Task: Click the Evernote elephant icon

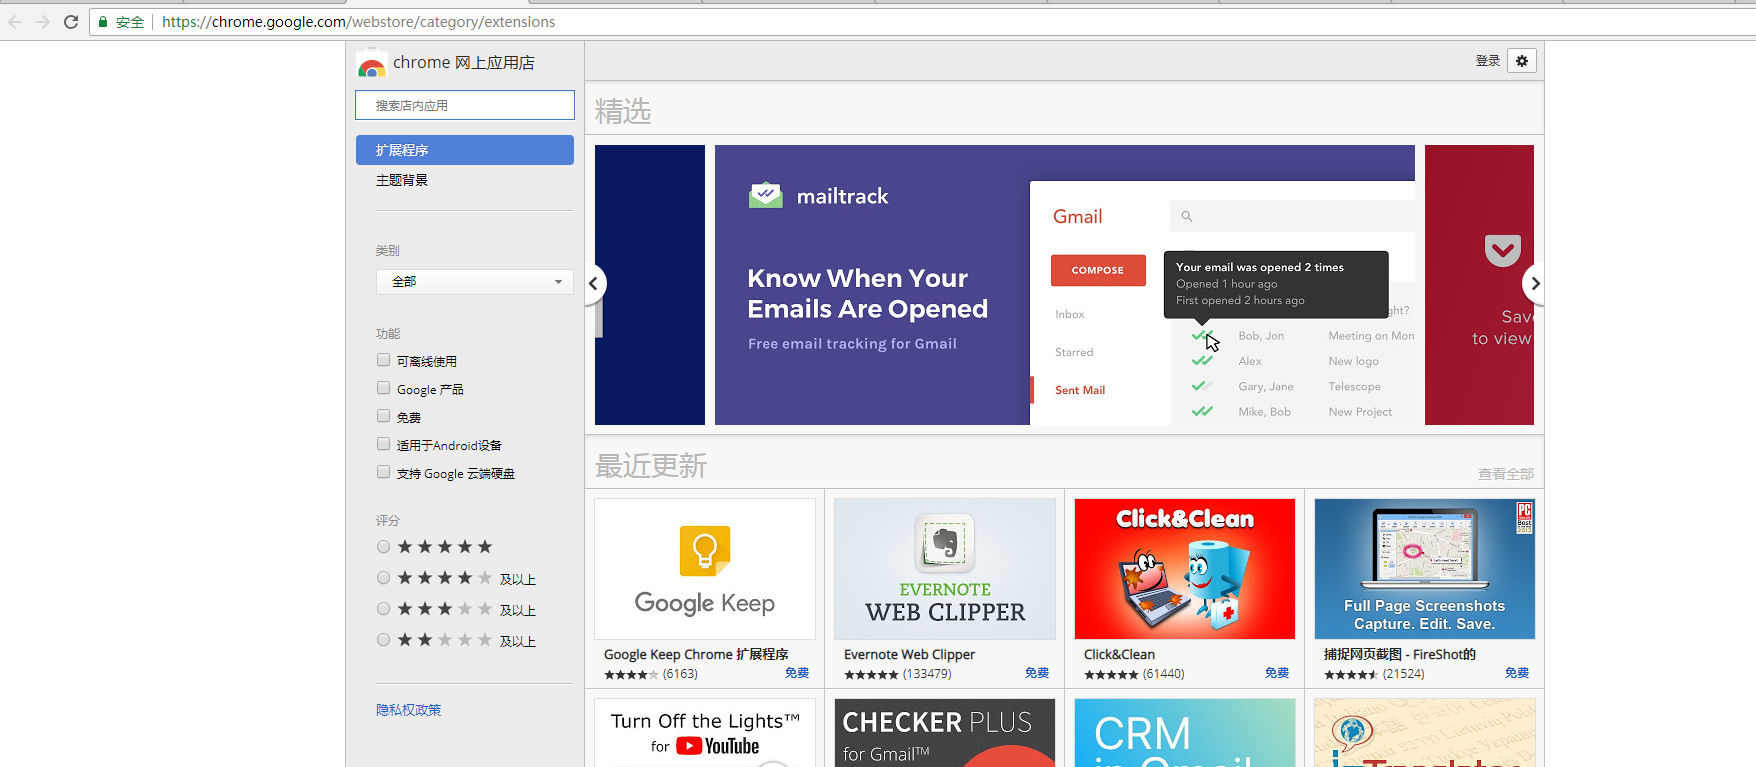Action: pyautogui.click(x=945, y=543)
